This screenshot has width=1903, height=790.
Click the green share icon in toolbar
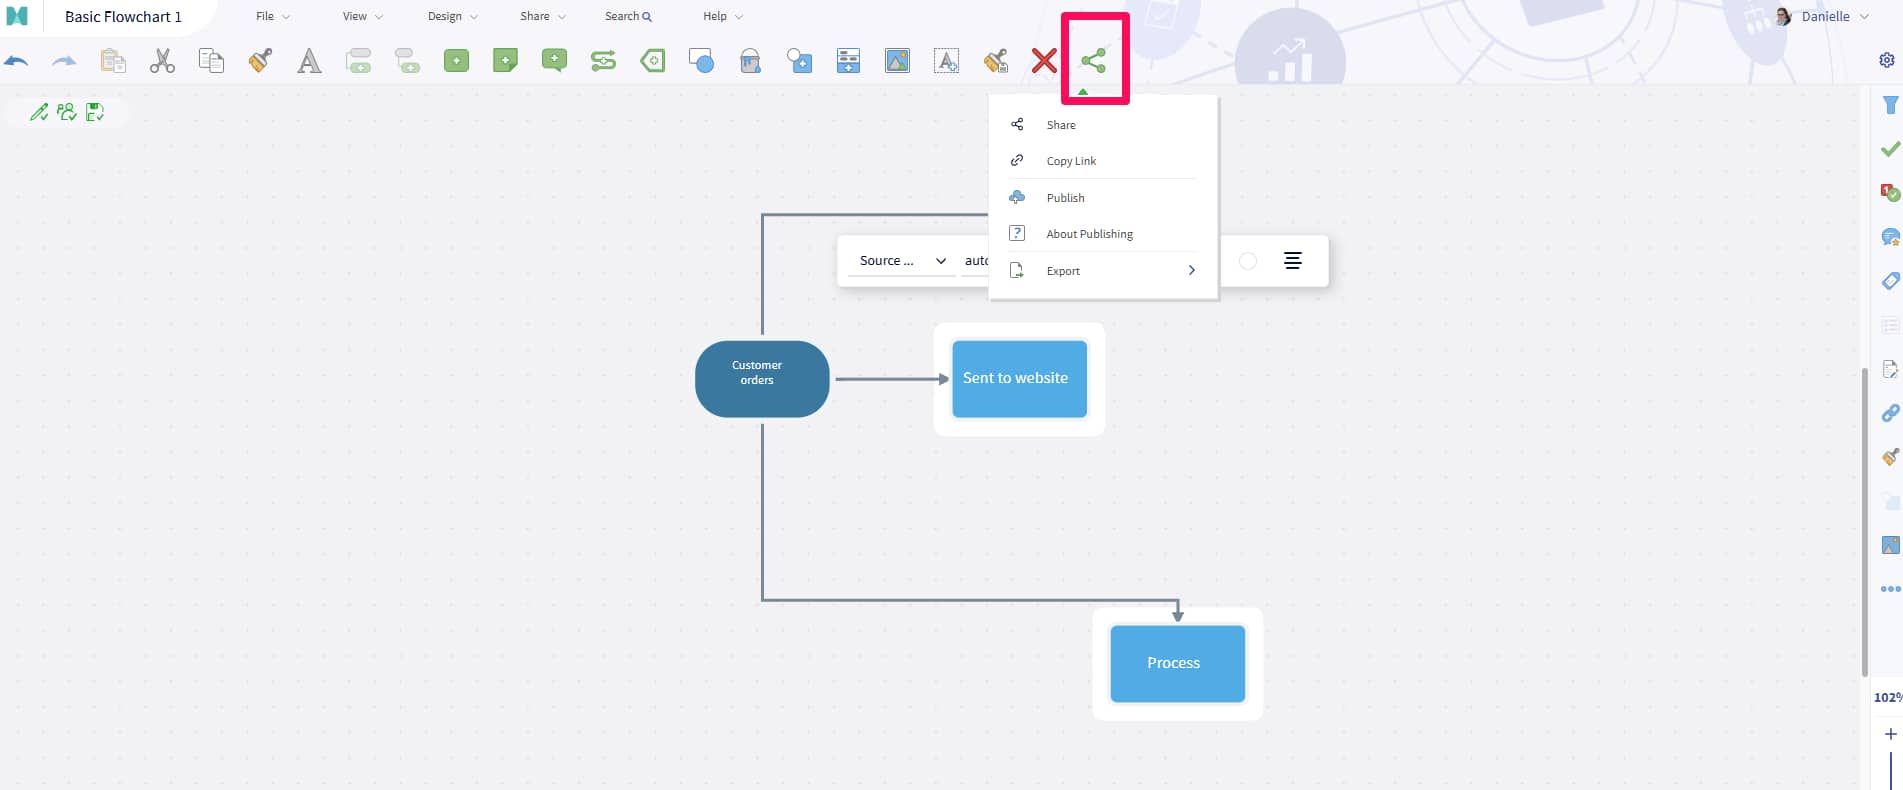coord(1093,61)
